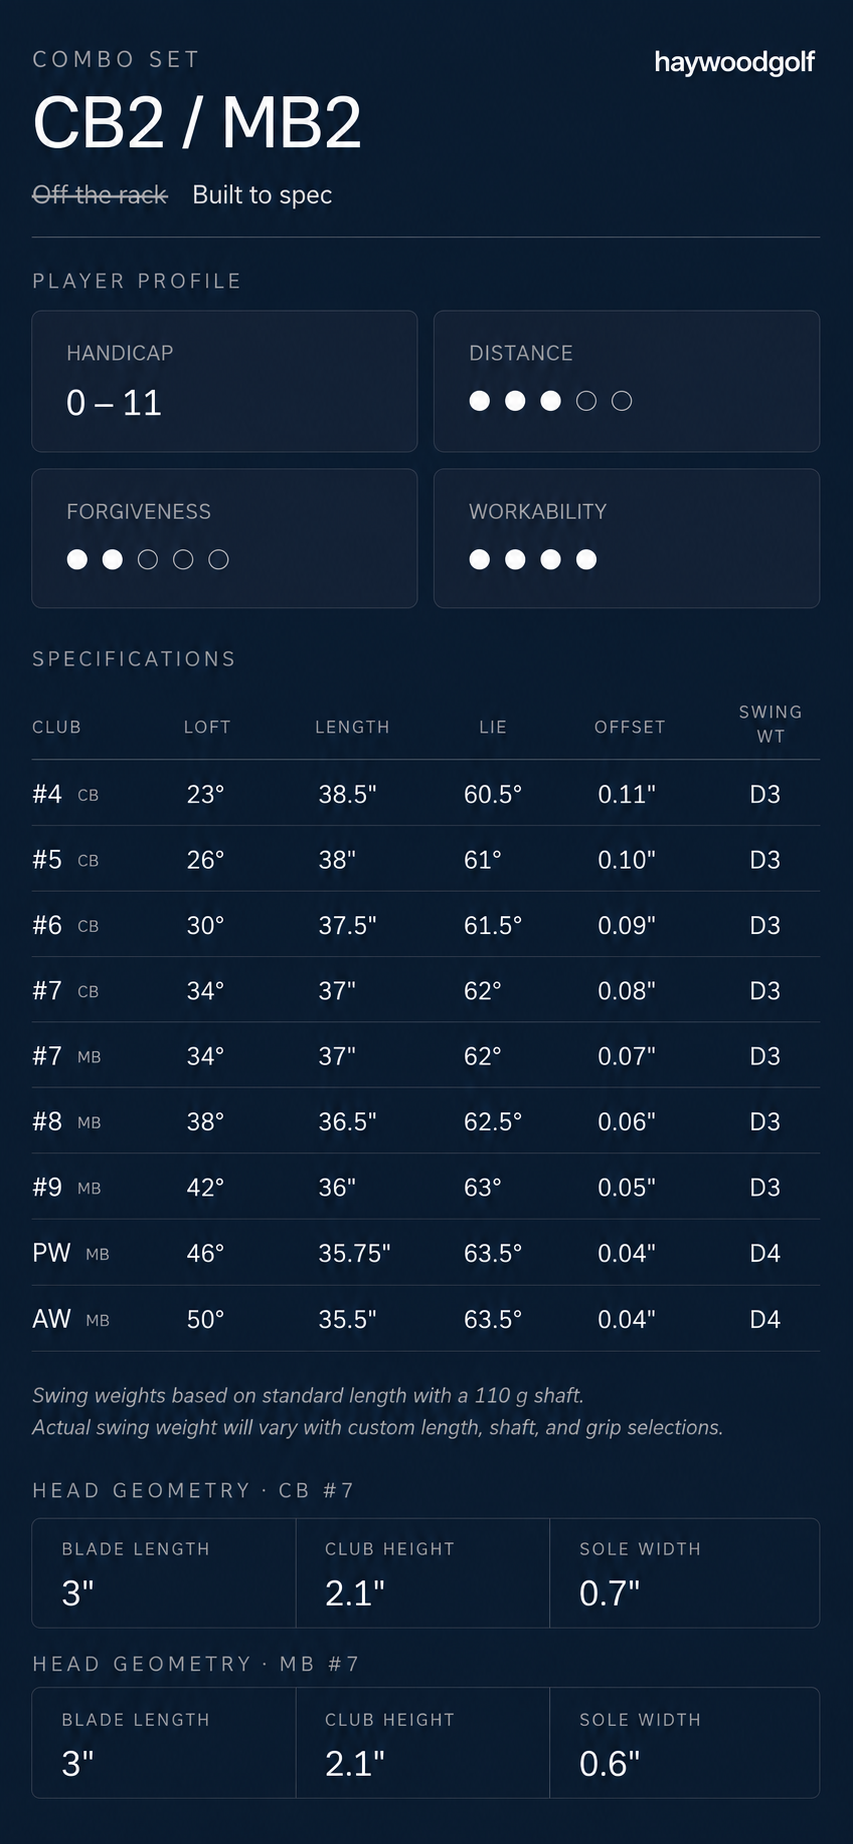The height and width of the screenshot is (1844, 853).
Task: Select the PW MB club row
Action: (426, 1252)
